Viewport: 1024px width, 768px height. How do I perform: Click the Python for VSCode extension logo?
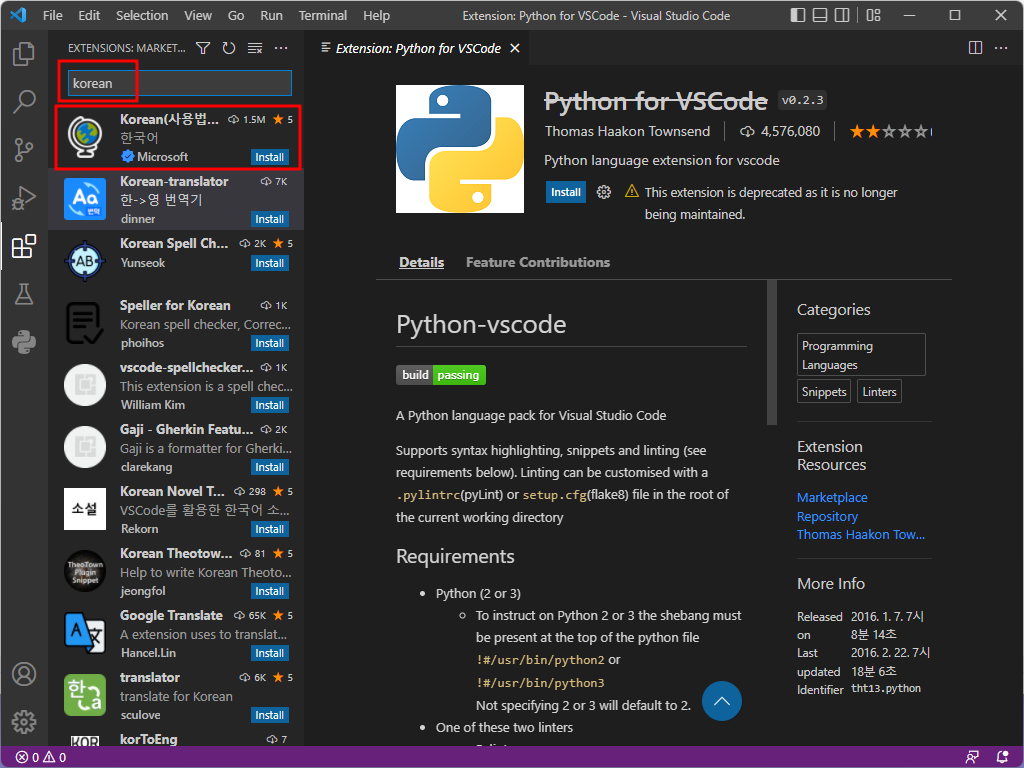tap(460, 149)
